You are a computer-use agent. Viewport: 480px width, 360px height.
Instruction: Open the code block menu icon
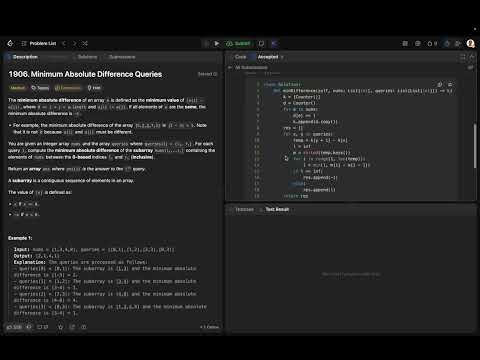[450, 84]
